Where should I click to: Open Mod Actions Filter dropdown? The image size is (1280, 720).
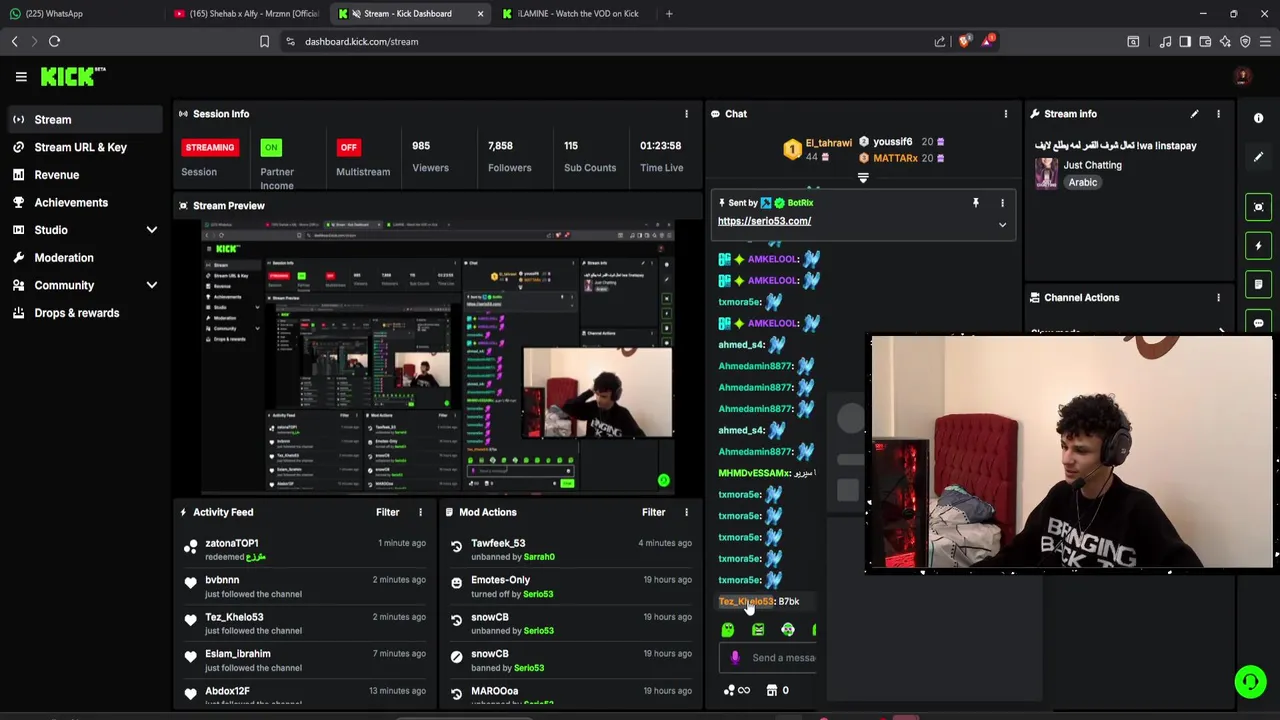pos(653,512)
